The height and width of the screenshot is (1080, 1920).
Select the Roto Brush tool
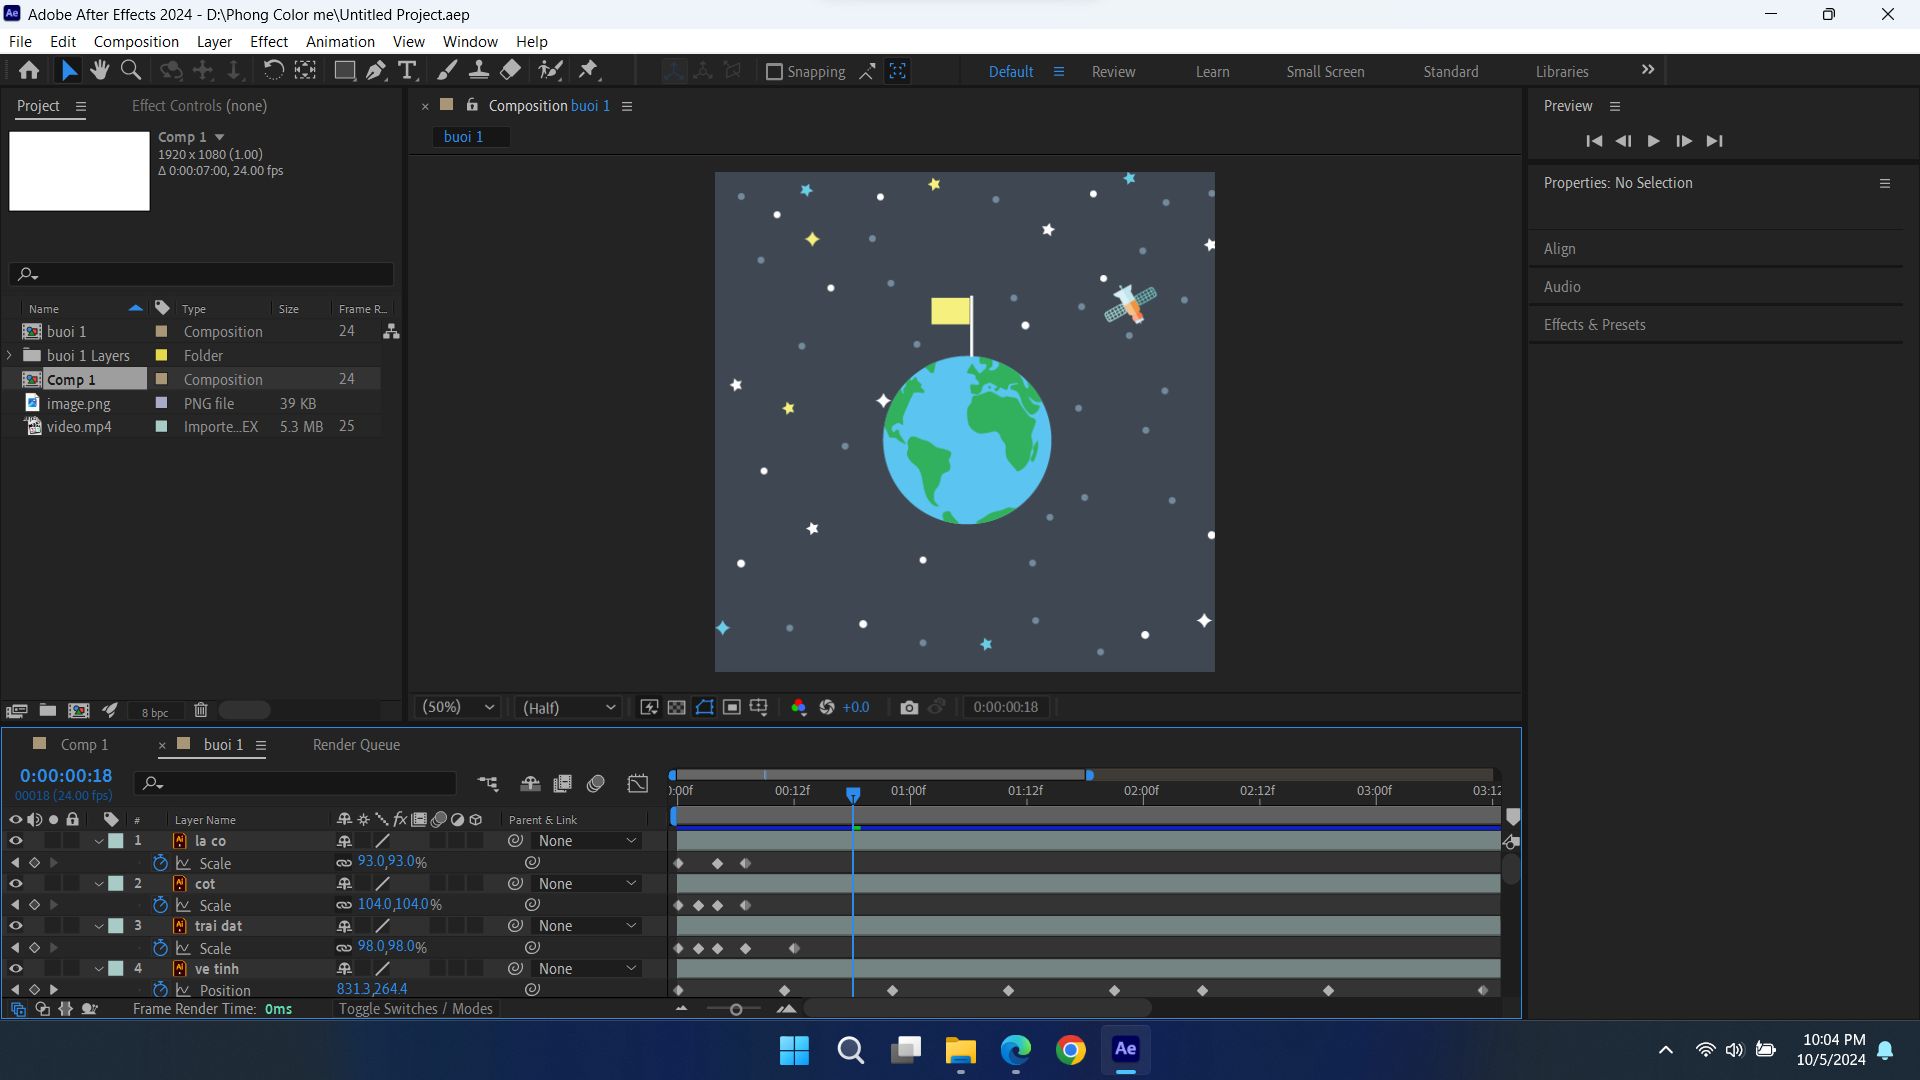(550, 70)
